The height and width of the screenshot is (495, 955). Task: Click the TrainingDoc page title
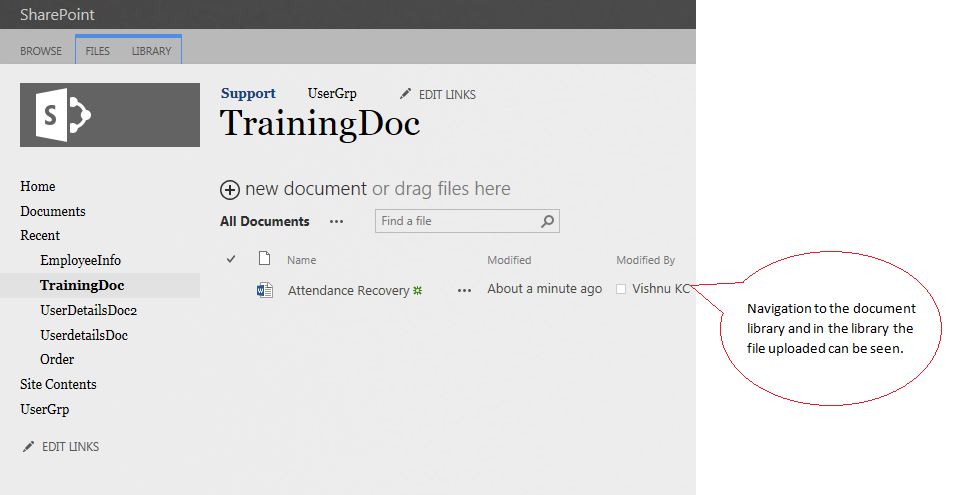point(320,124)
